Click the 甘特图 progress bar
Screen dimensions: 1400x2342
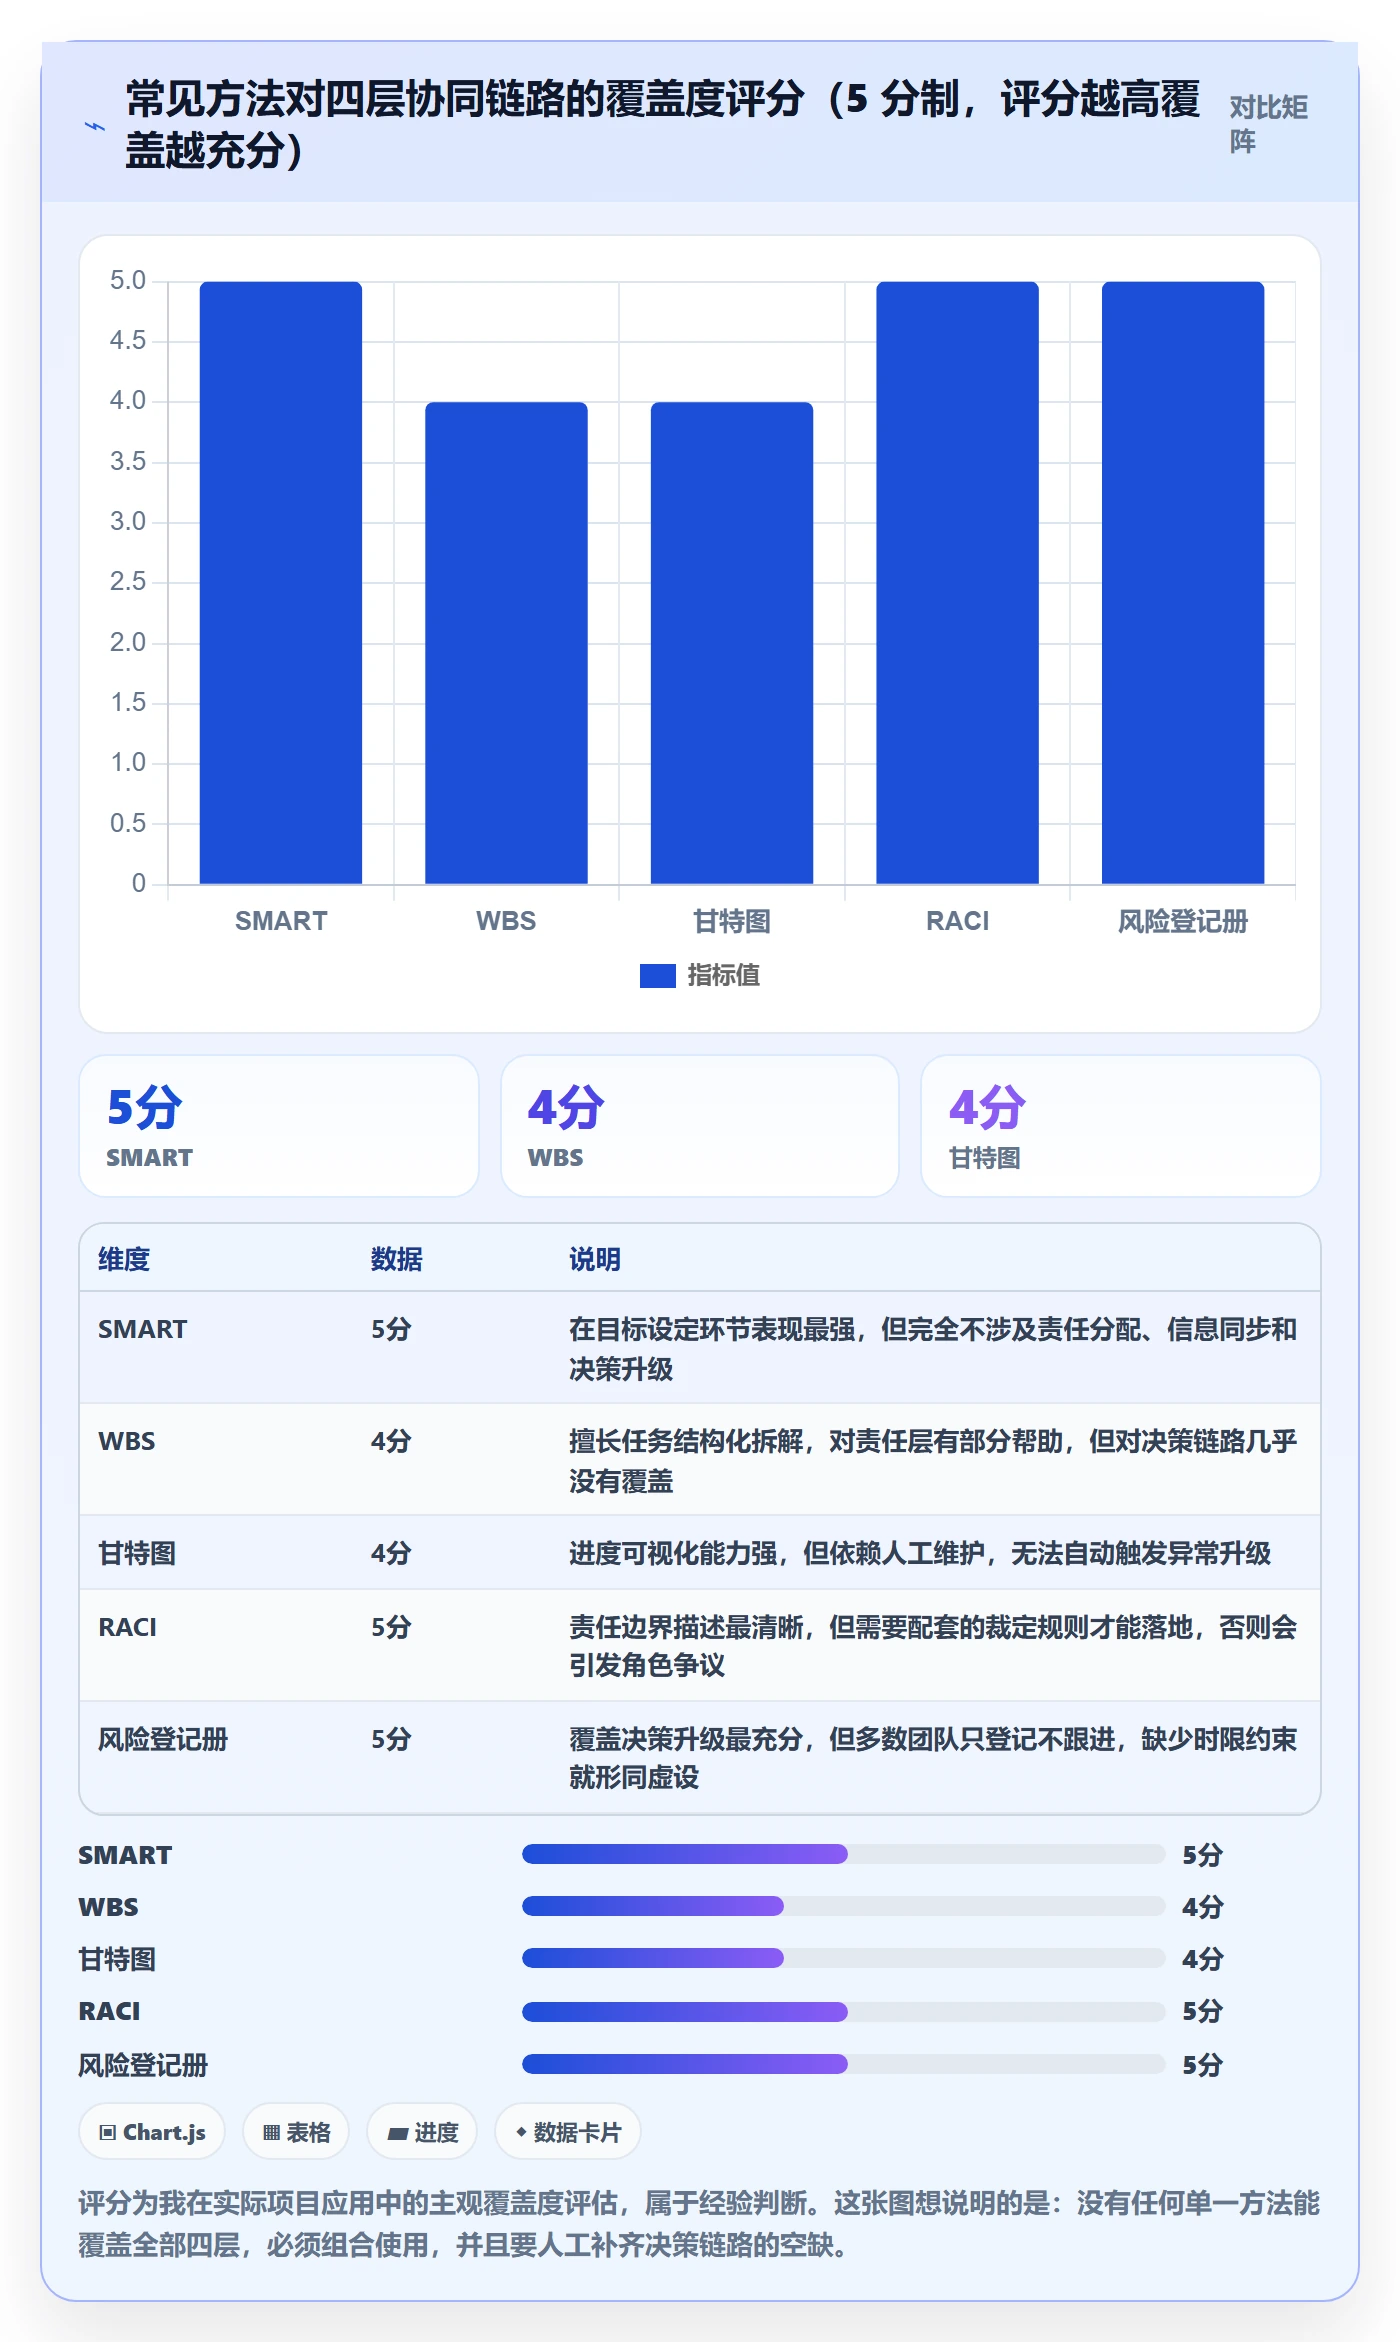[843, 1958]
